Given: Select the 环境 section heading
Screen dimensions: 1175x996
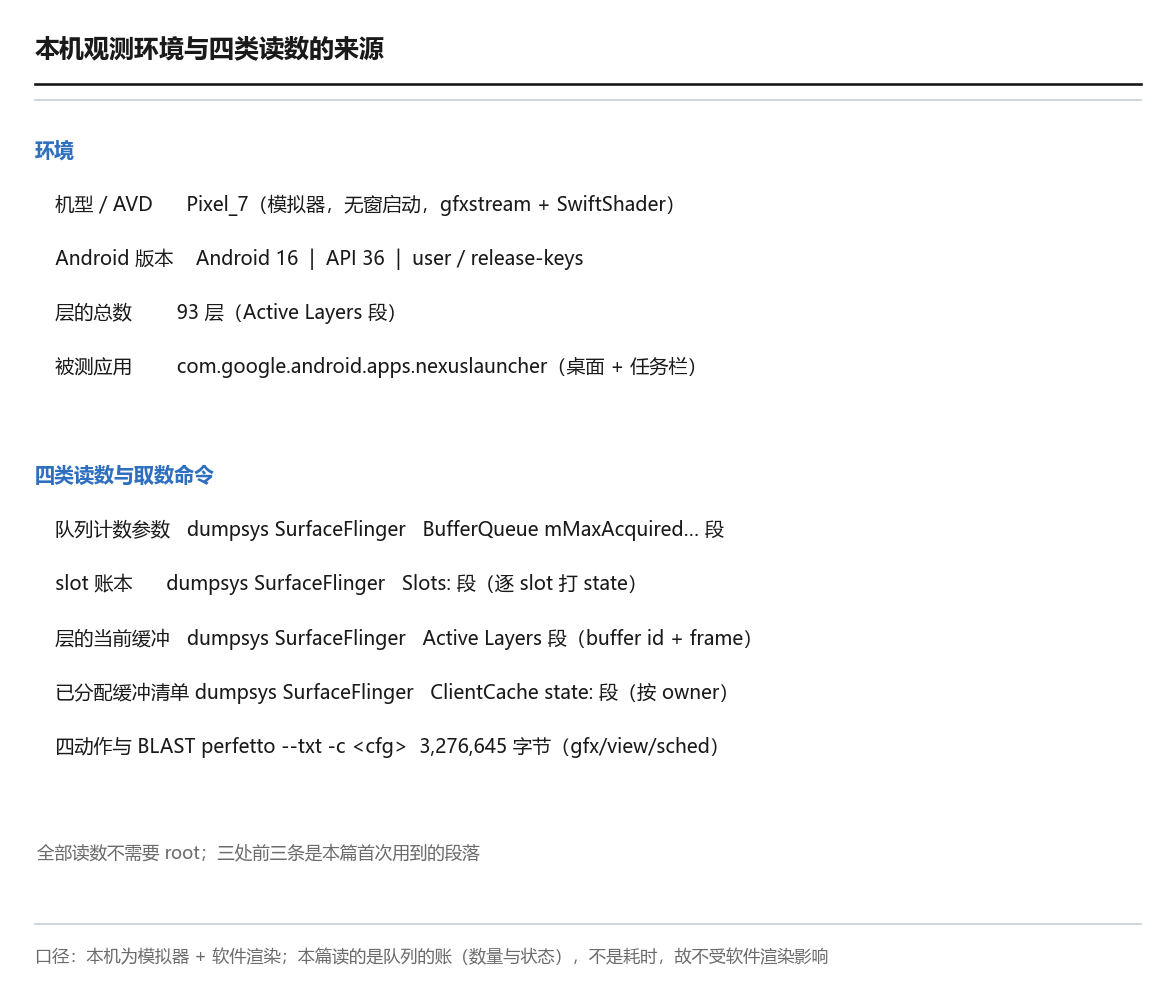Looking at the screenshot, I should click(54, 151).
